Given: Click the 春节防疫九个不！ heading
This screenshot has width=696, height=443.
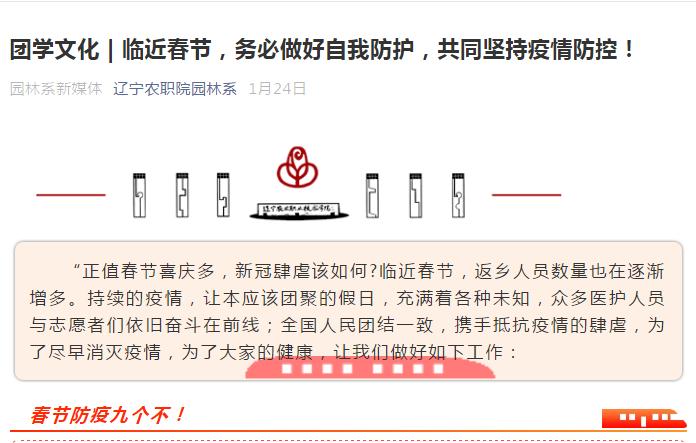Looking at the screenshot, I should (108, 415).
